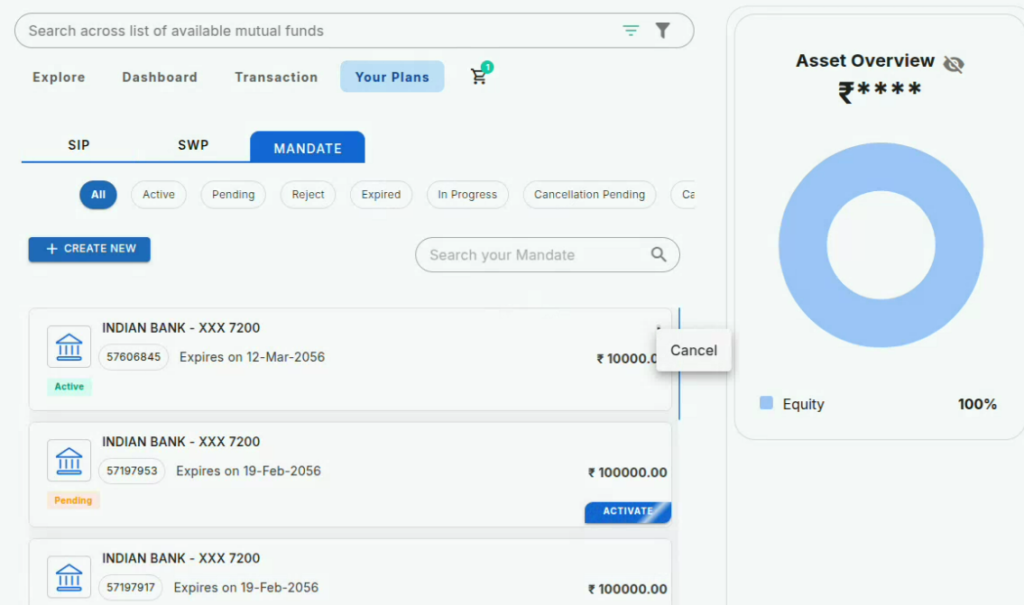Open the shopping cart icon

479,77
